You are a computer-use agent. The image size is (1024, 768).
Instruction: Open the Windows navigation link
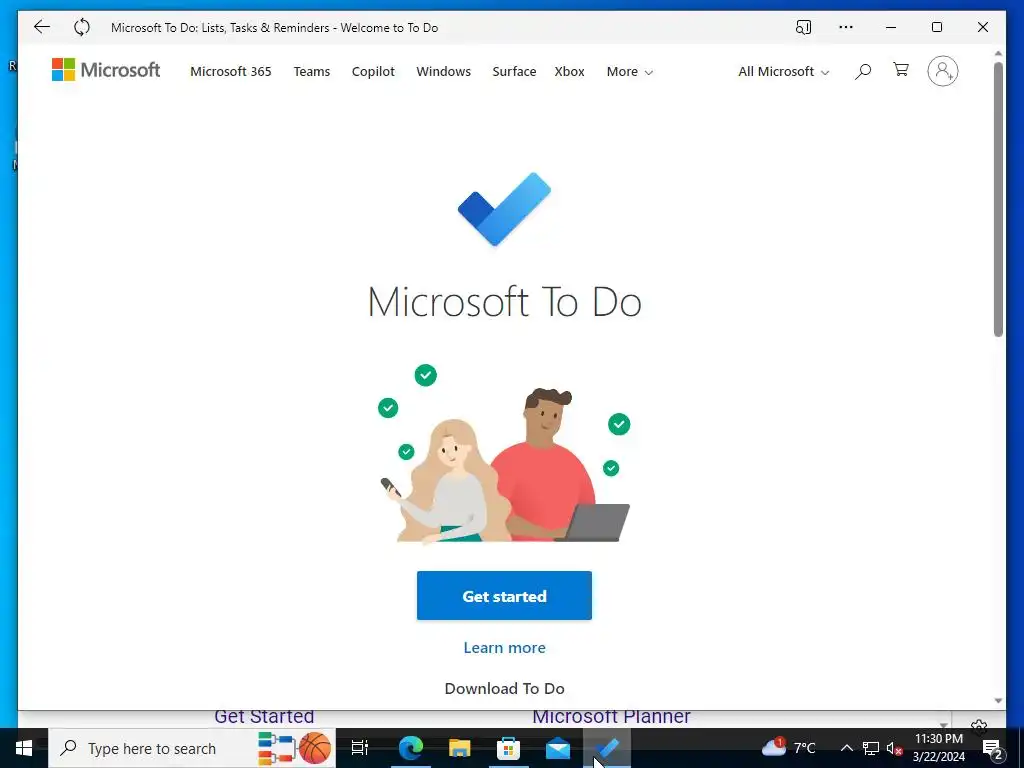coord(443,71)
